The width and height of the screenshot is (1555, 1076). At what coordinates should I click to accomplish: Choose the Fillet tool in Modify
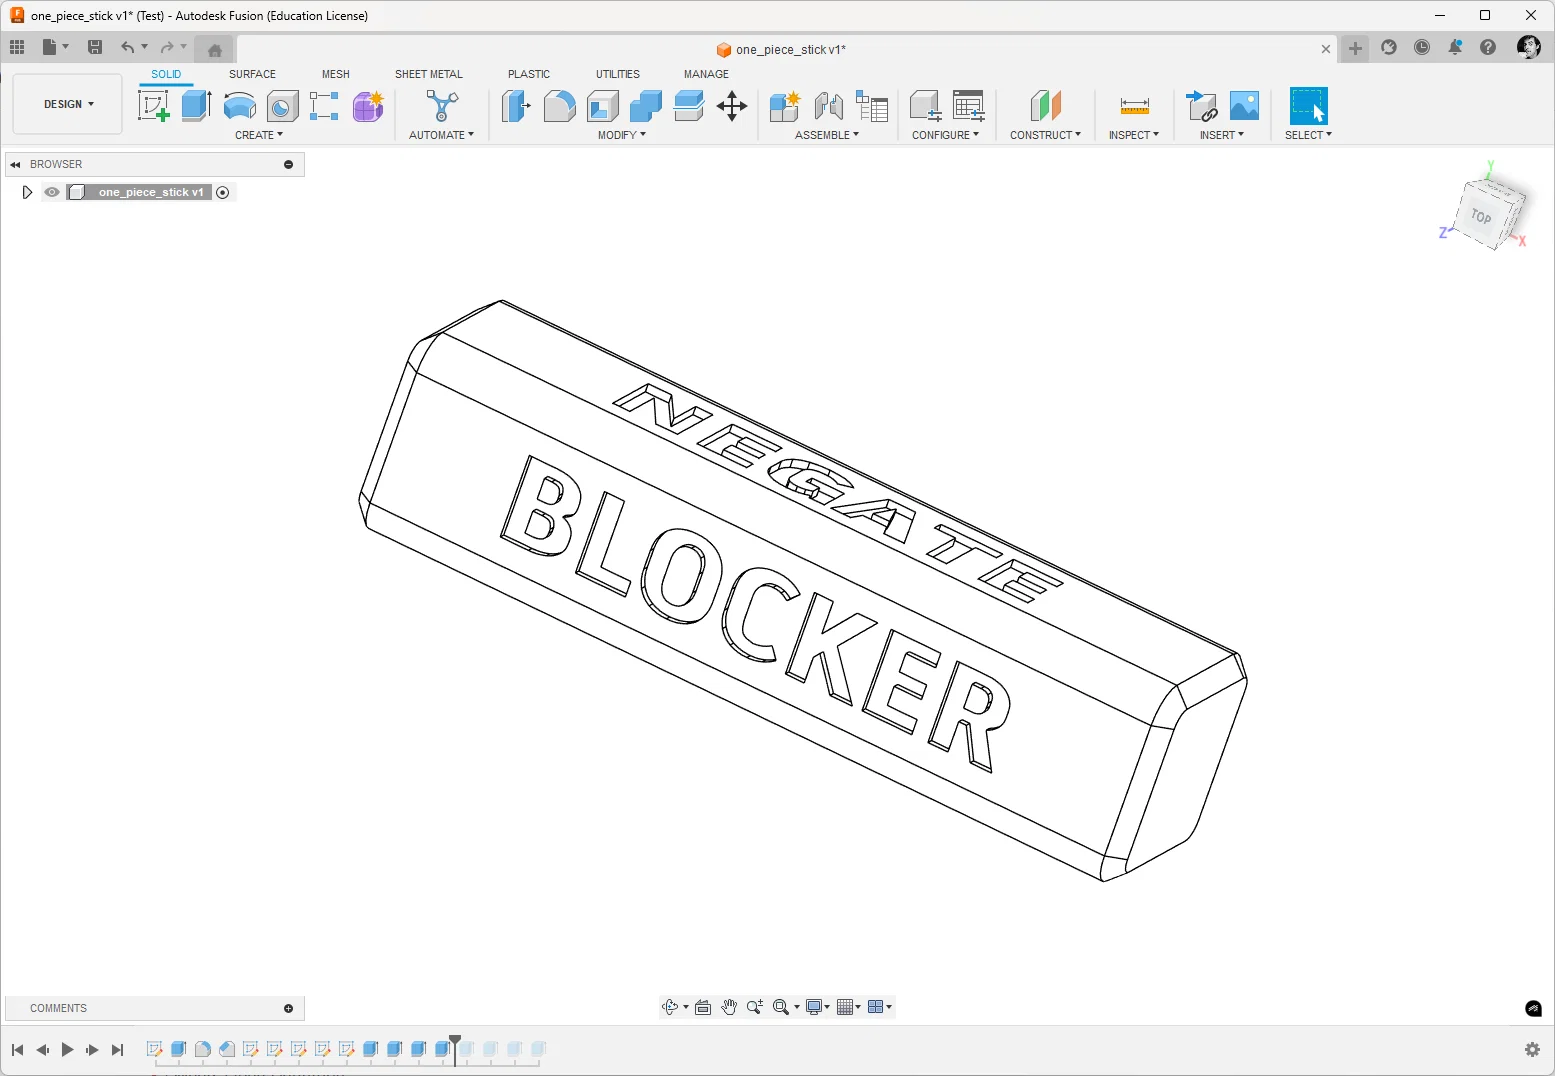pos(559,106)
